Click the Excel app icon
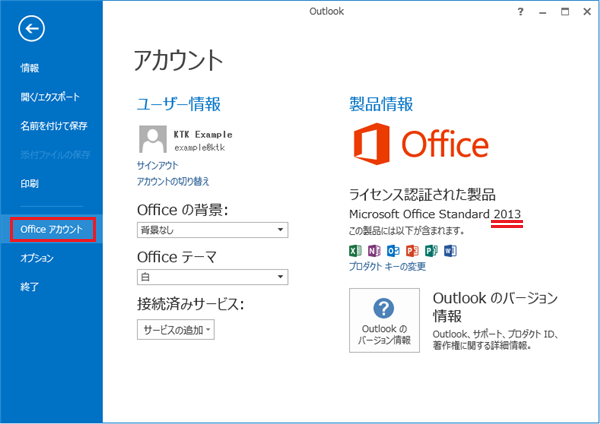This screenshot has height=424, width=600. click(x=355, y=251)
